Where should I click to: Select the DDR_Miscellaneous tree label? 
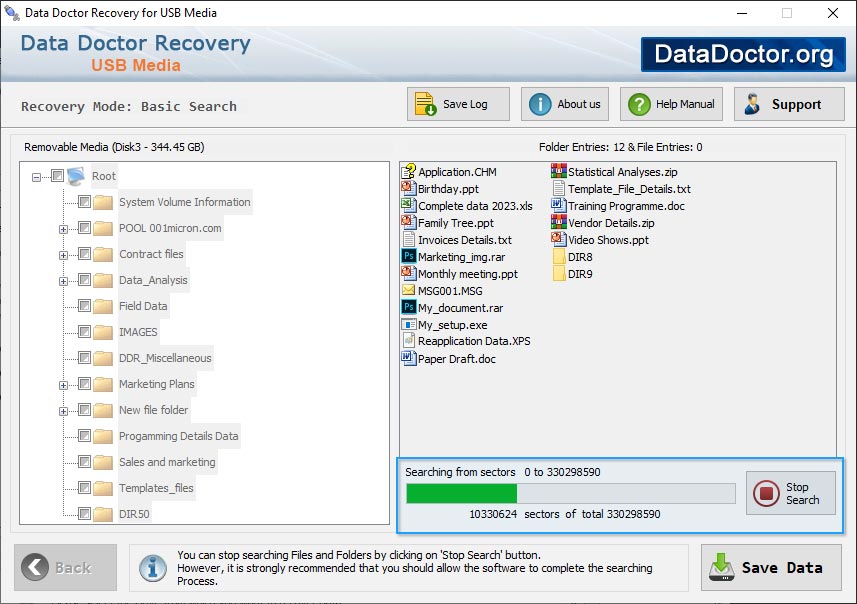click(165, 358)
